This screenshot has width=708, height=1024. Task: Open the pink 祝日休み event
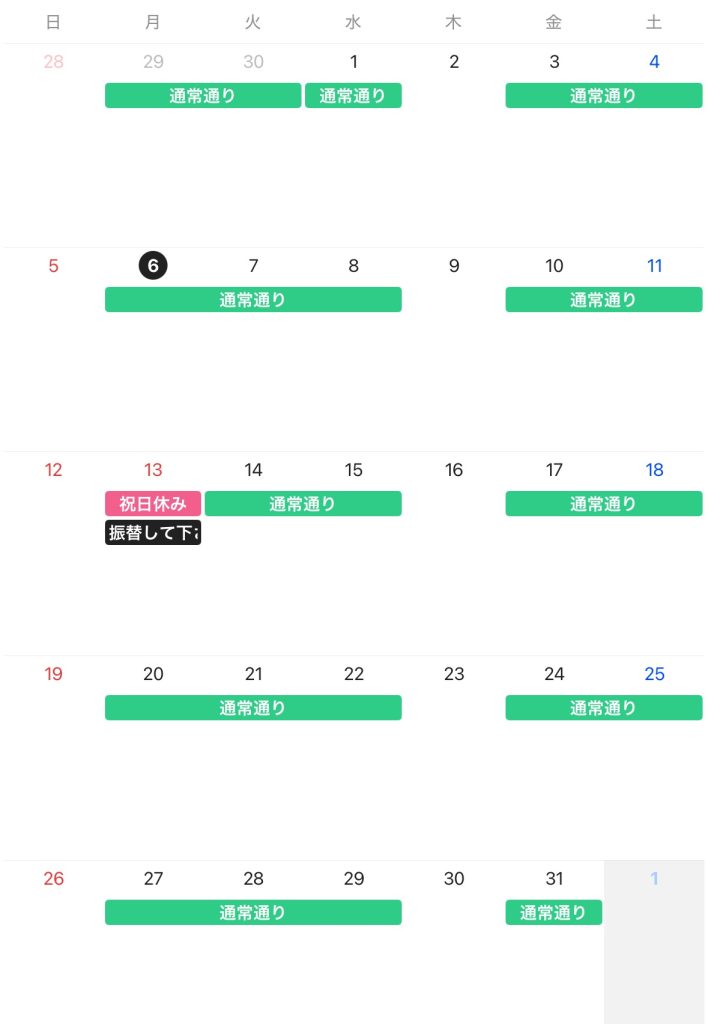[x=153, y=504]
